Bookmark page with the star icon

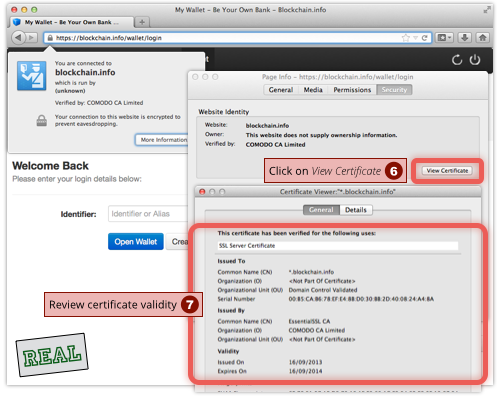[406, 38]
